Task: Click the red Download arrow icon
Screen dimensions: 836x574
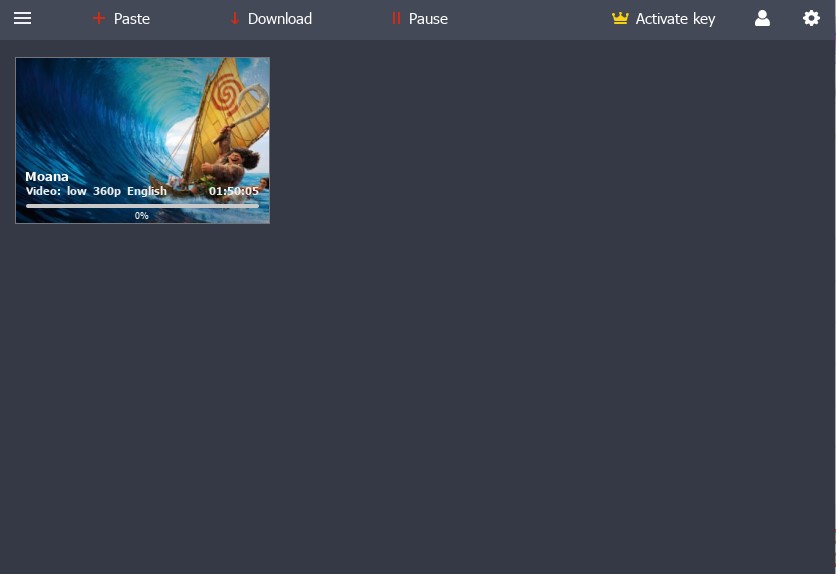Action: tap(235, 19)
